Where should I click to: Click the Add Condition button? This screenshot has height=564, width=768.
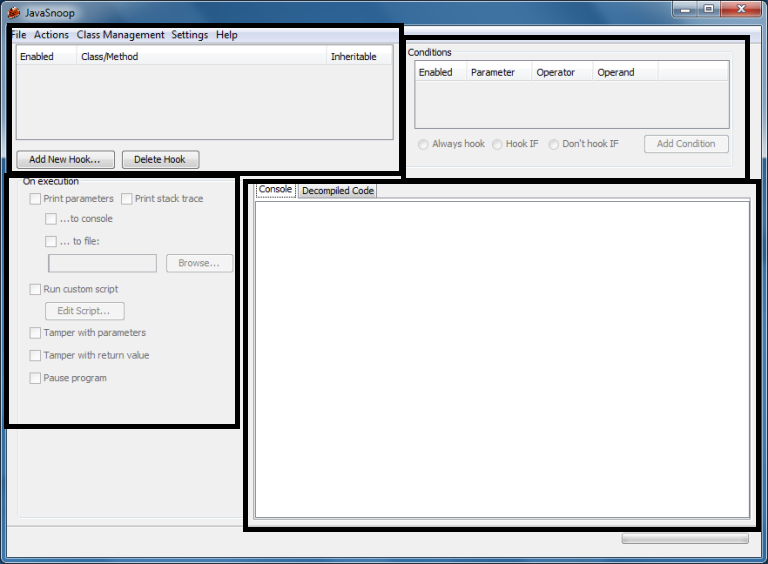[686, 144]
